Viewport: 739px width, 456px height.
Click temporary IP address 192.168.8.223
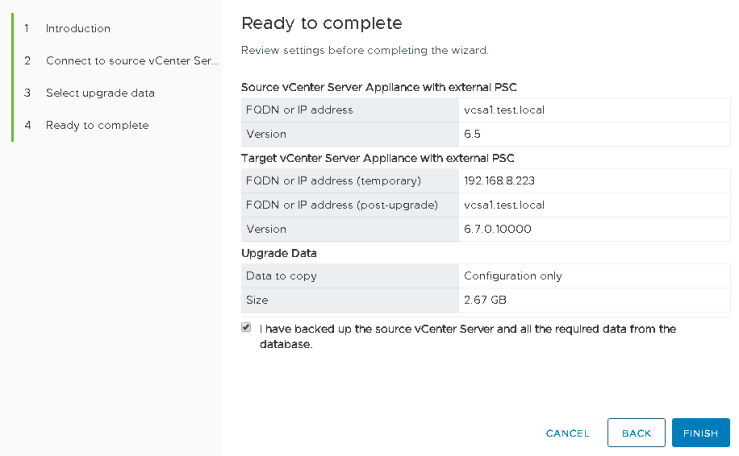click(x=500, y=181)
